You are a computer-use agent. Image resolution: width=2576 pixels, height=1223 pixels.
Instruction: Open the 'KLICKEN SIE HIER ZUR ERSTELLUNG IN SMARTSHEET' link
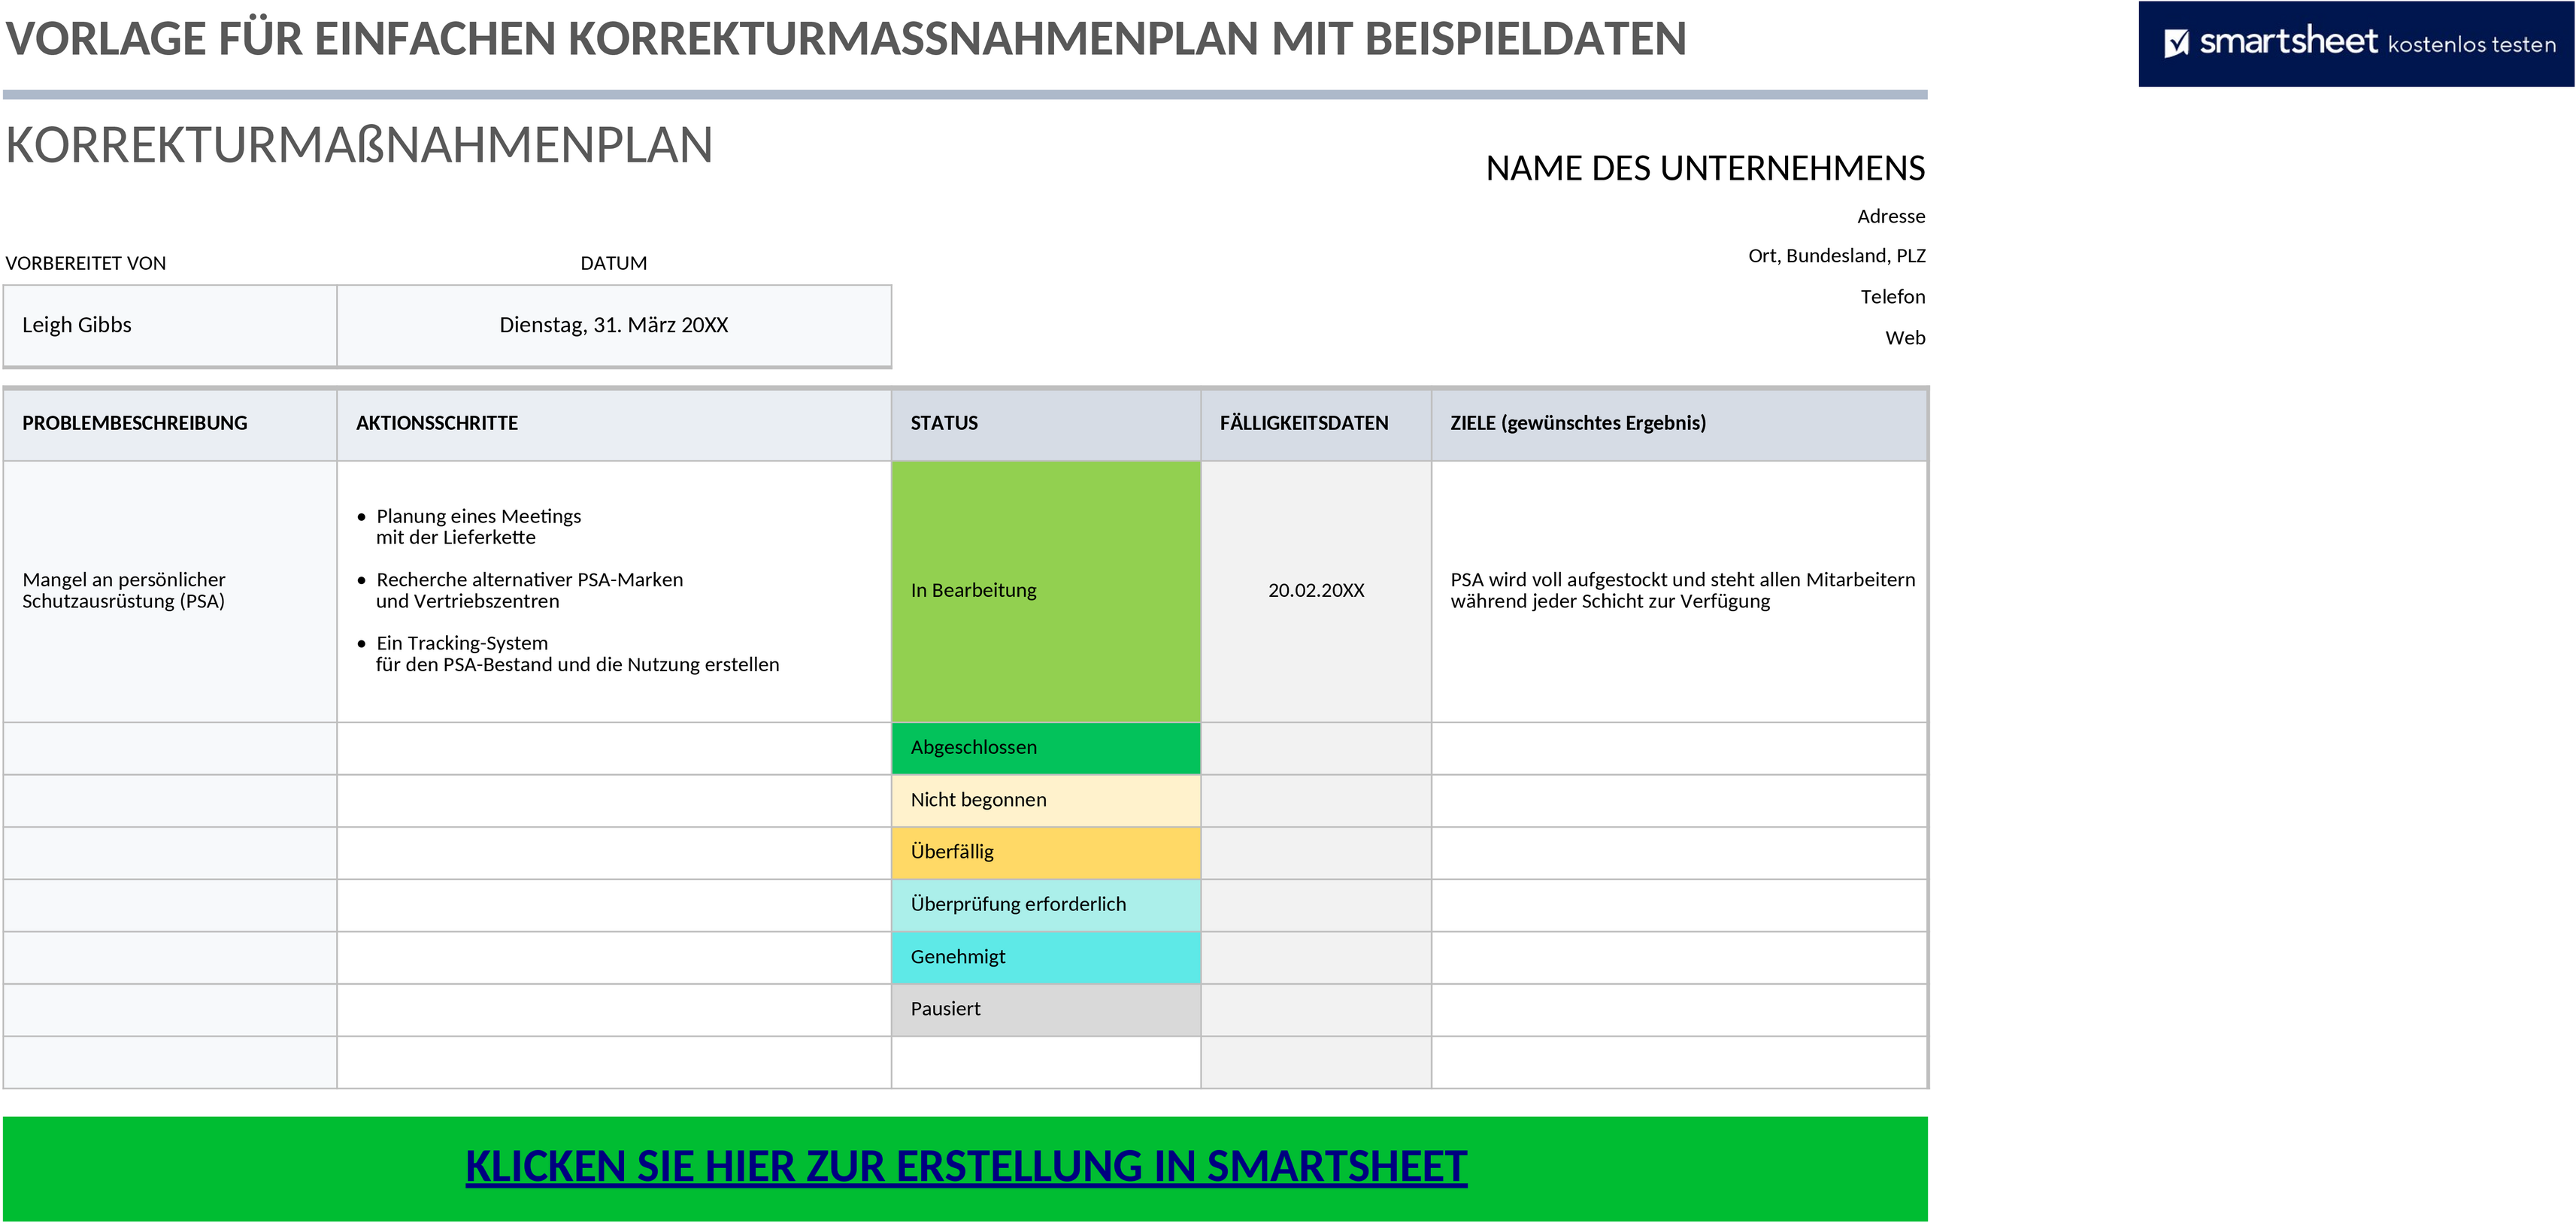pyautogui.click(x=966, y=1167)
